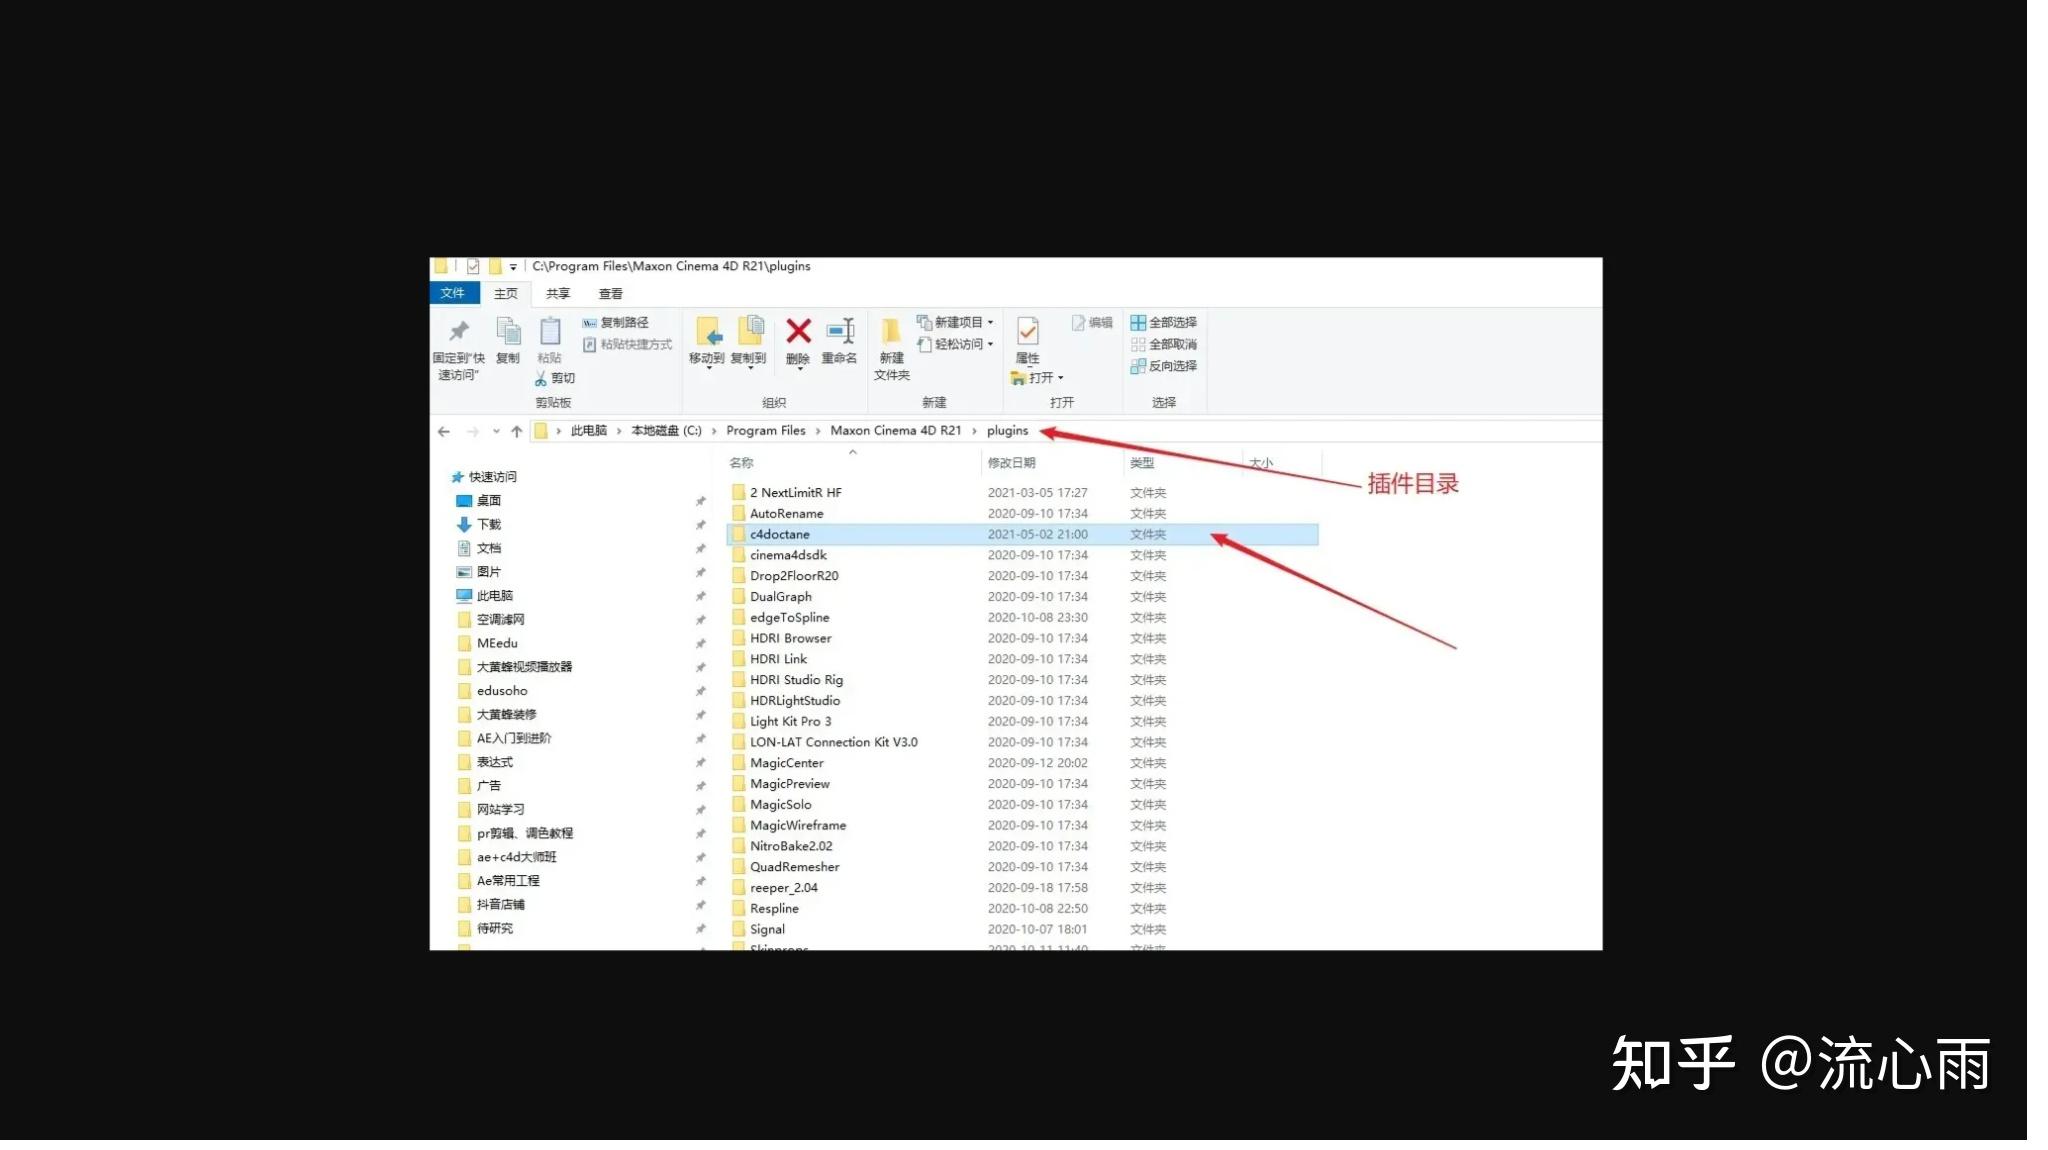Click the Rename (重命名) icon
The height and width of the screenshot is (1150, 2048).
point(839,333)
